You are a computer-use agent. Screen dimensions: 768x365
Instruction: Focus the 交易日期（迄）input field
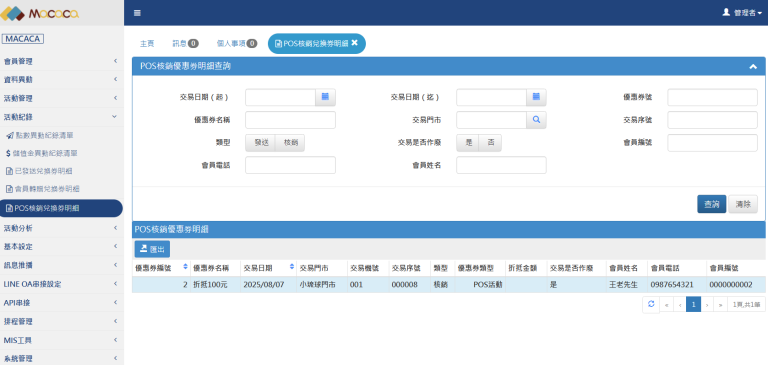[491, 97]
